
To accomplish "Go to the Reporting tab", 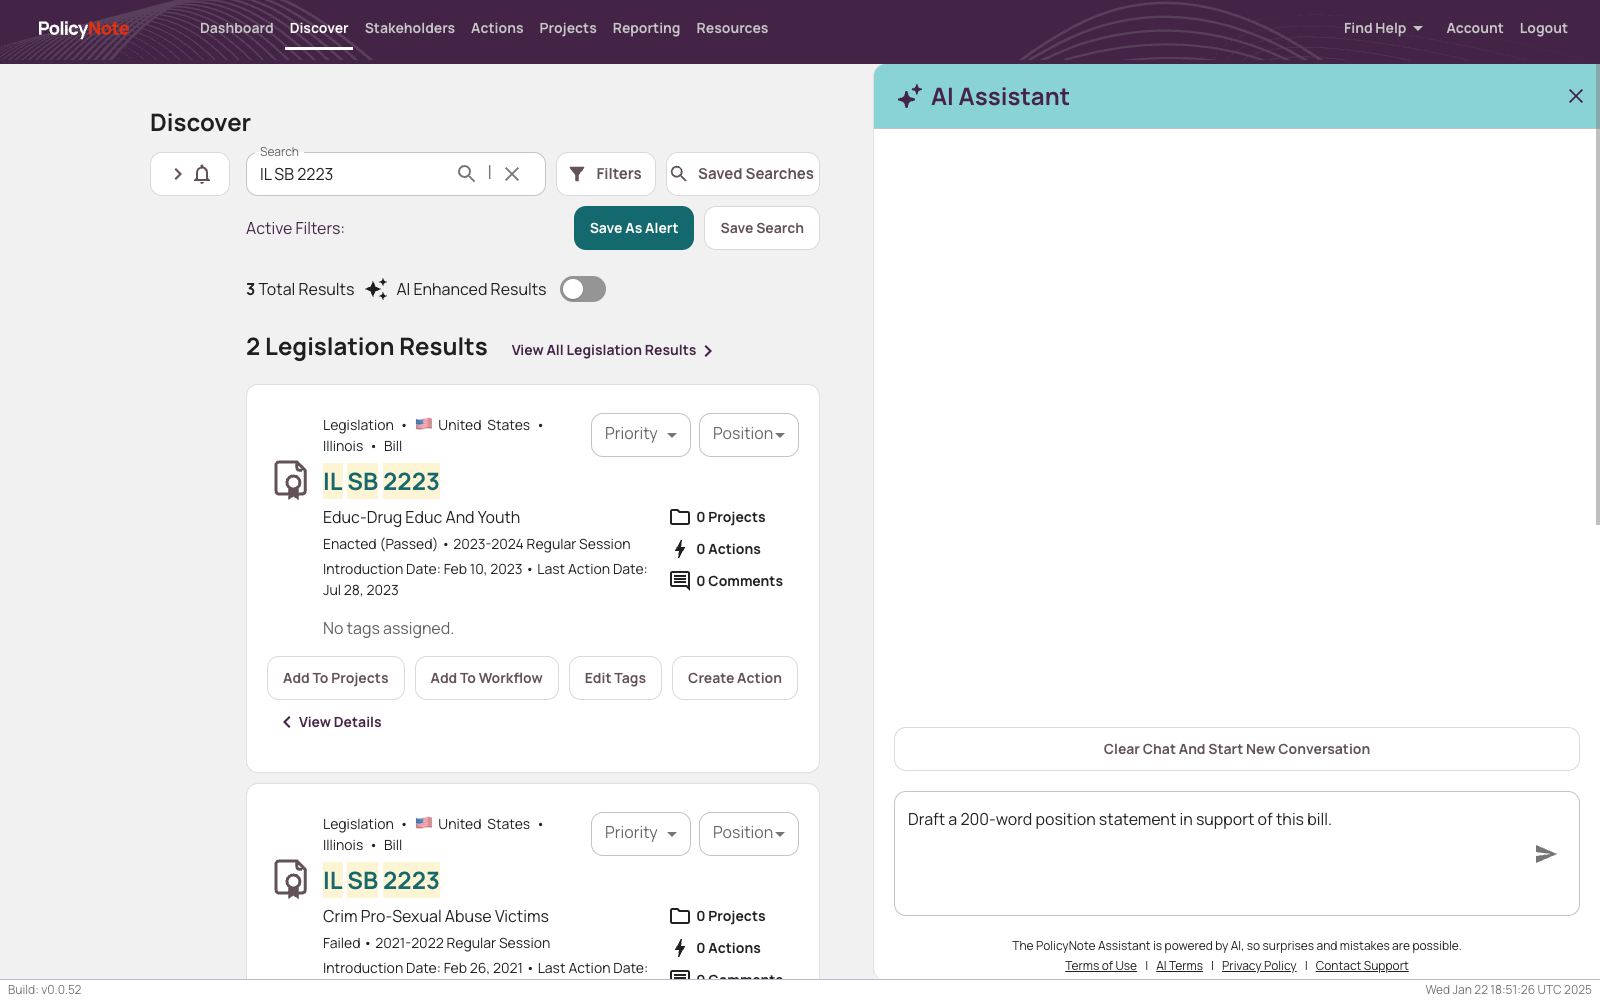I will [646, 28].
